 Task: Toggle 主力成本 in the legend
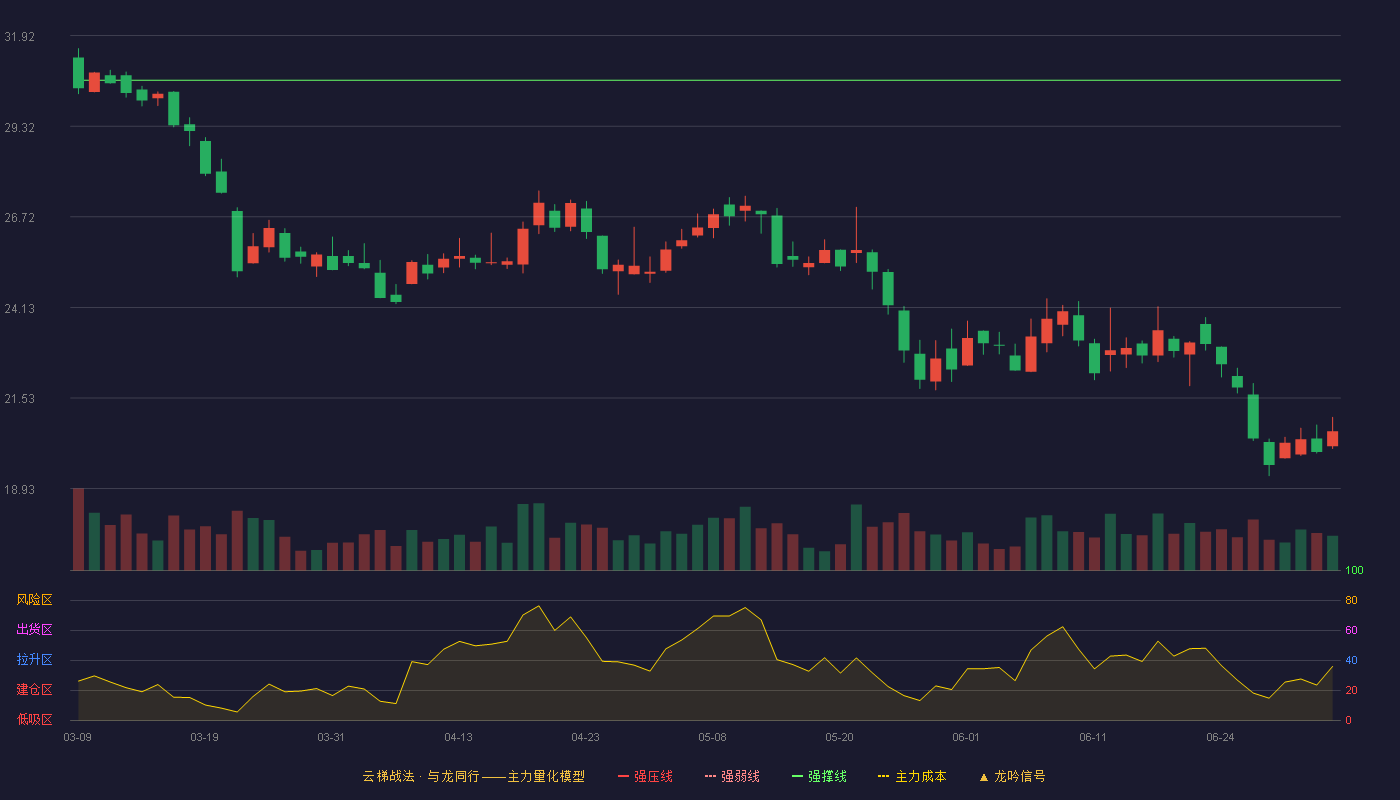(x=911, y=776)
